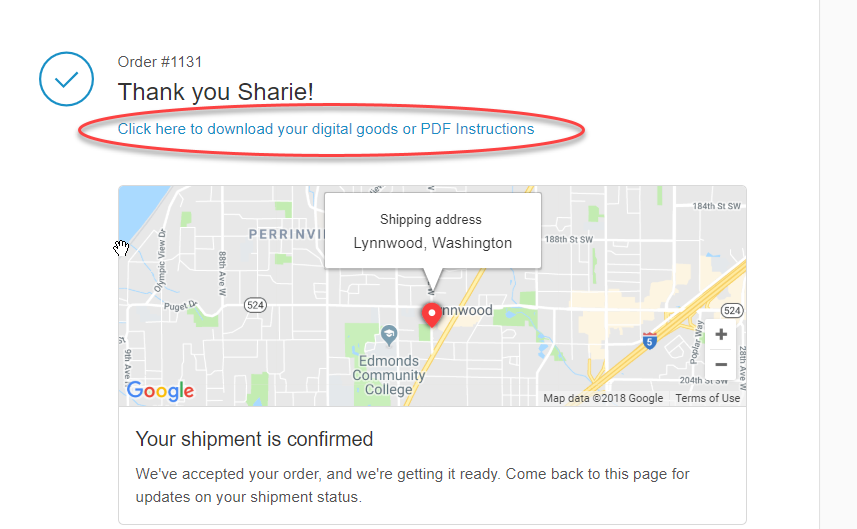Click the Order #1131 label
This screenshot has width=857, height=529.
click(160, 62)
